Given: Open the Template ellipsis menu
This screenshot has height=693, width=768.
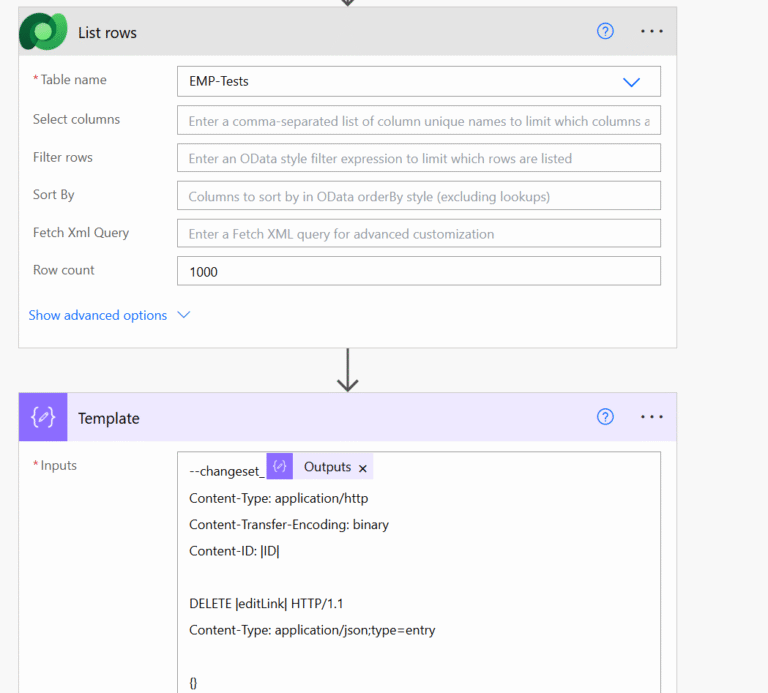Looking at the screenshot, I should point(651,417).
